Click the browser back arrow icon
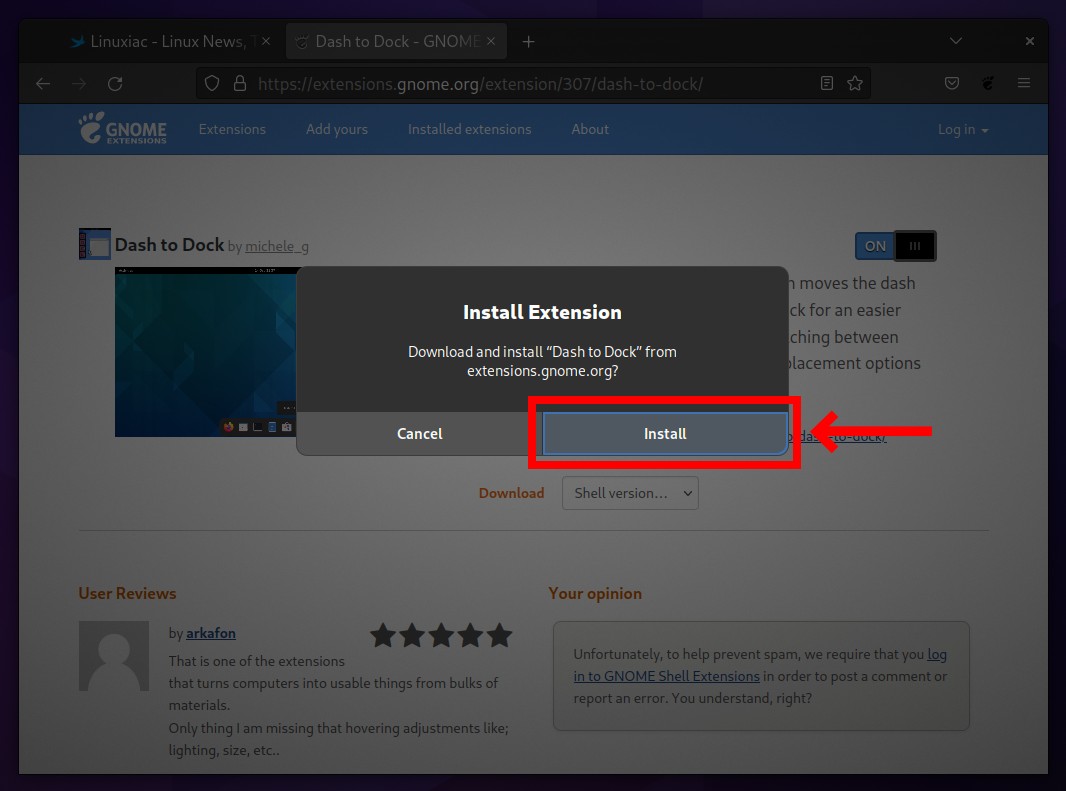 click(x=43, y=84)
